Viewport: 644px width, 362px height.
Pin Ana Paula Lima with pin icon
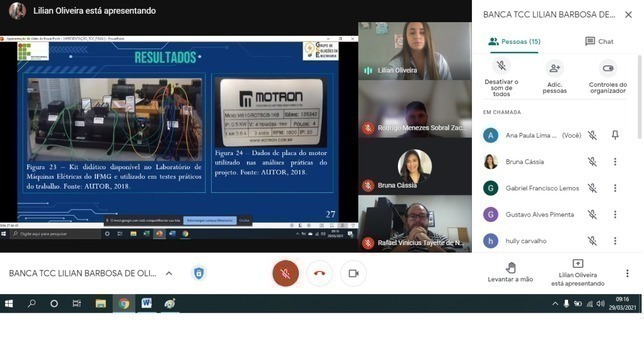coord(615,135)
